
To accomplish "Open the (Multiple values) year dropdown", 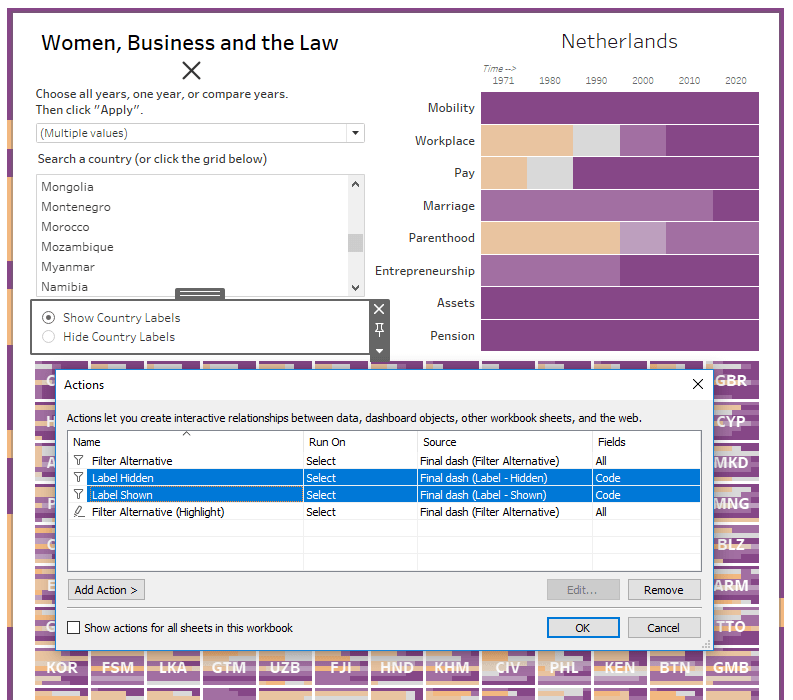I will [x=355, y=133].
